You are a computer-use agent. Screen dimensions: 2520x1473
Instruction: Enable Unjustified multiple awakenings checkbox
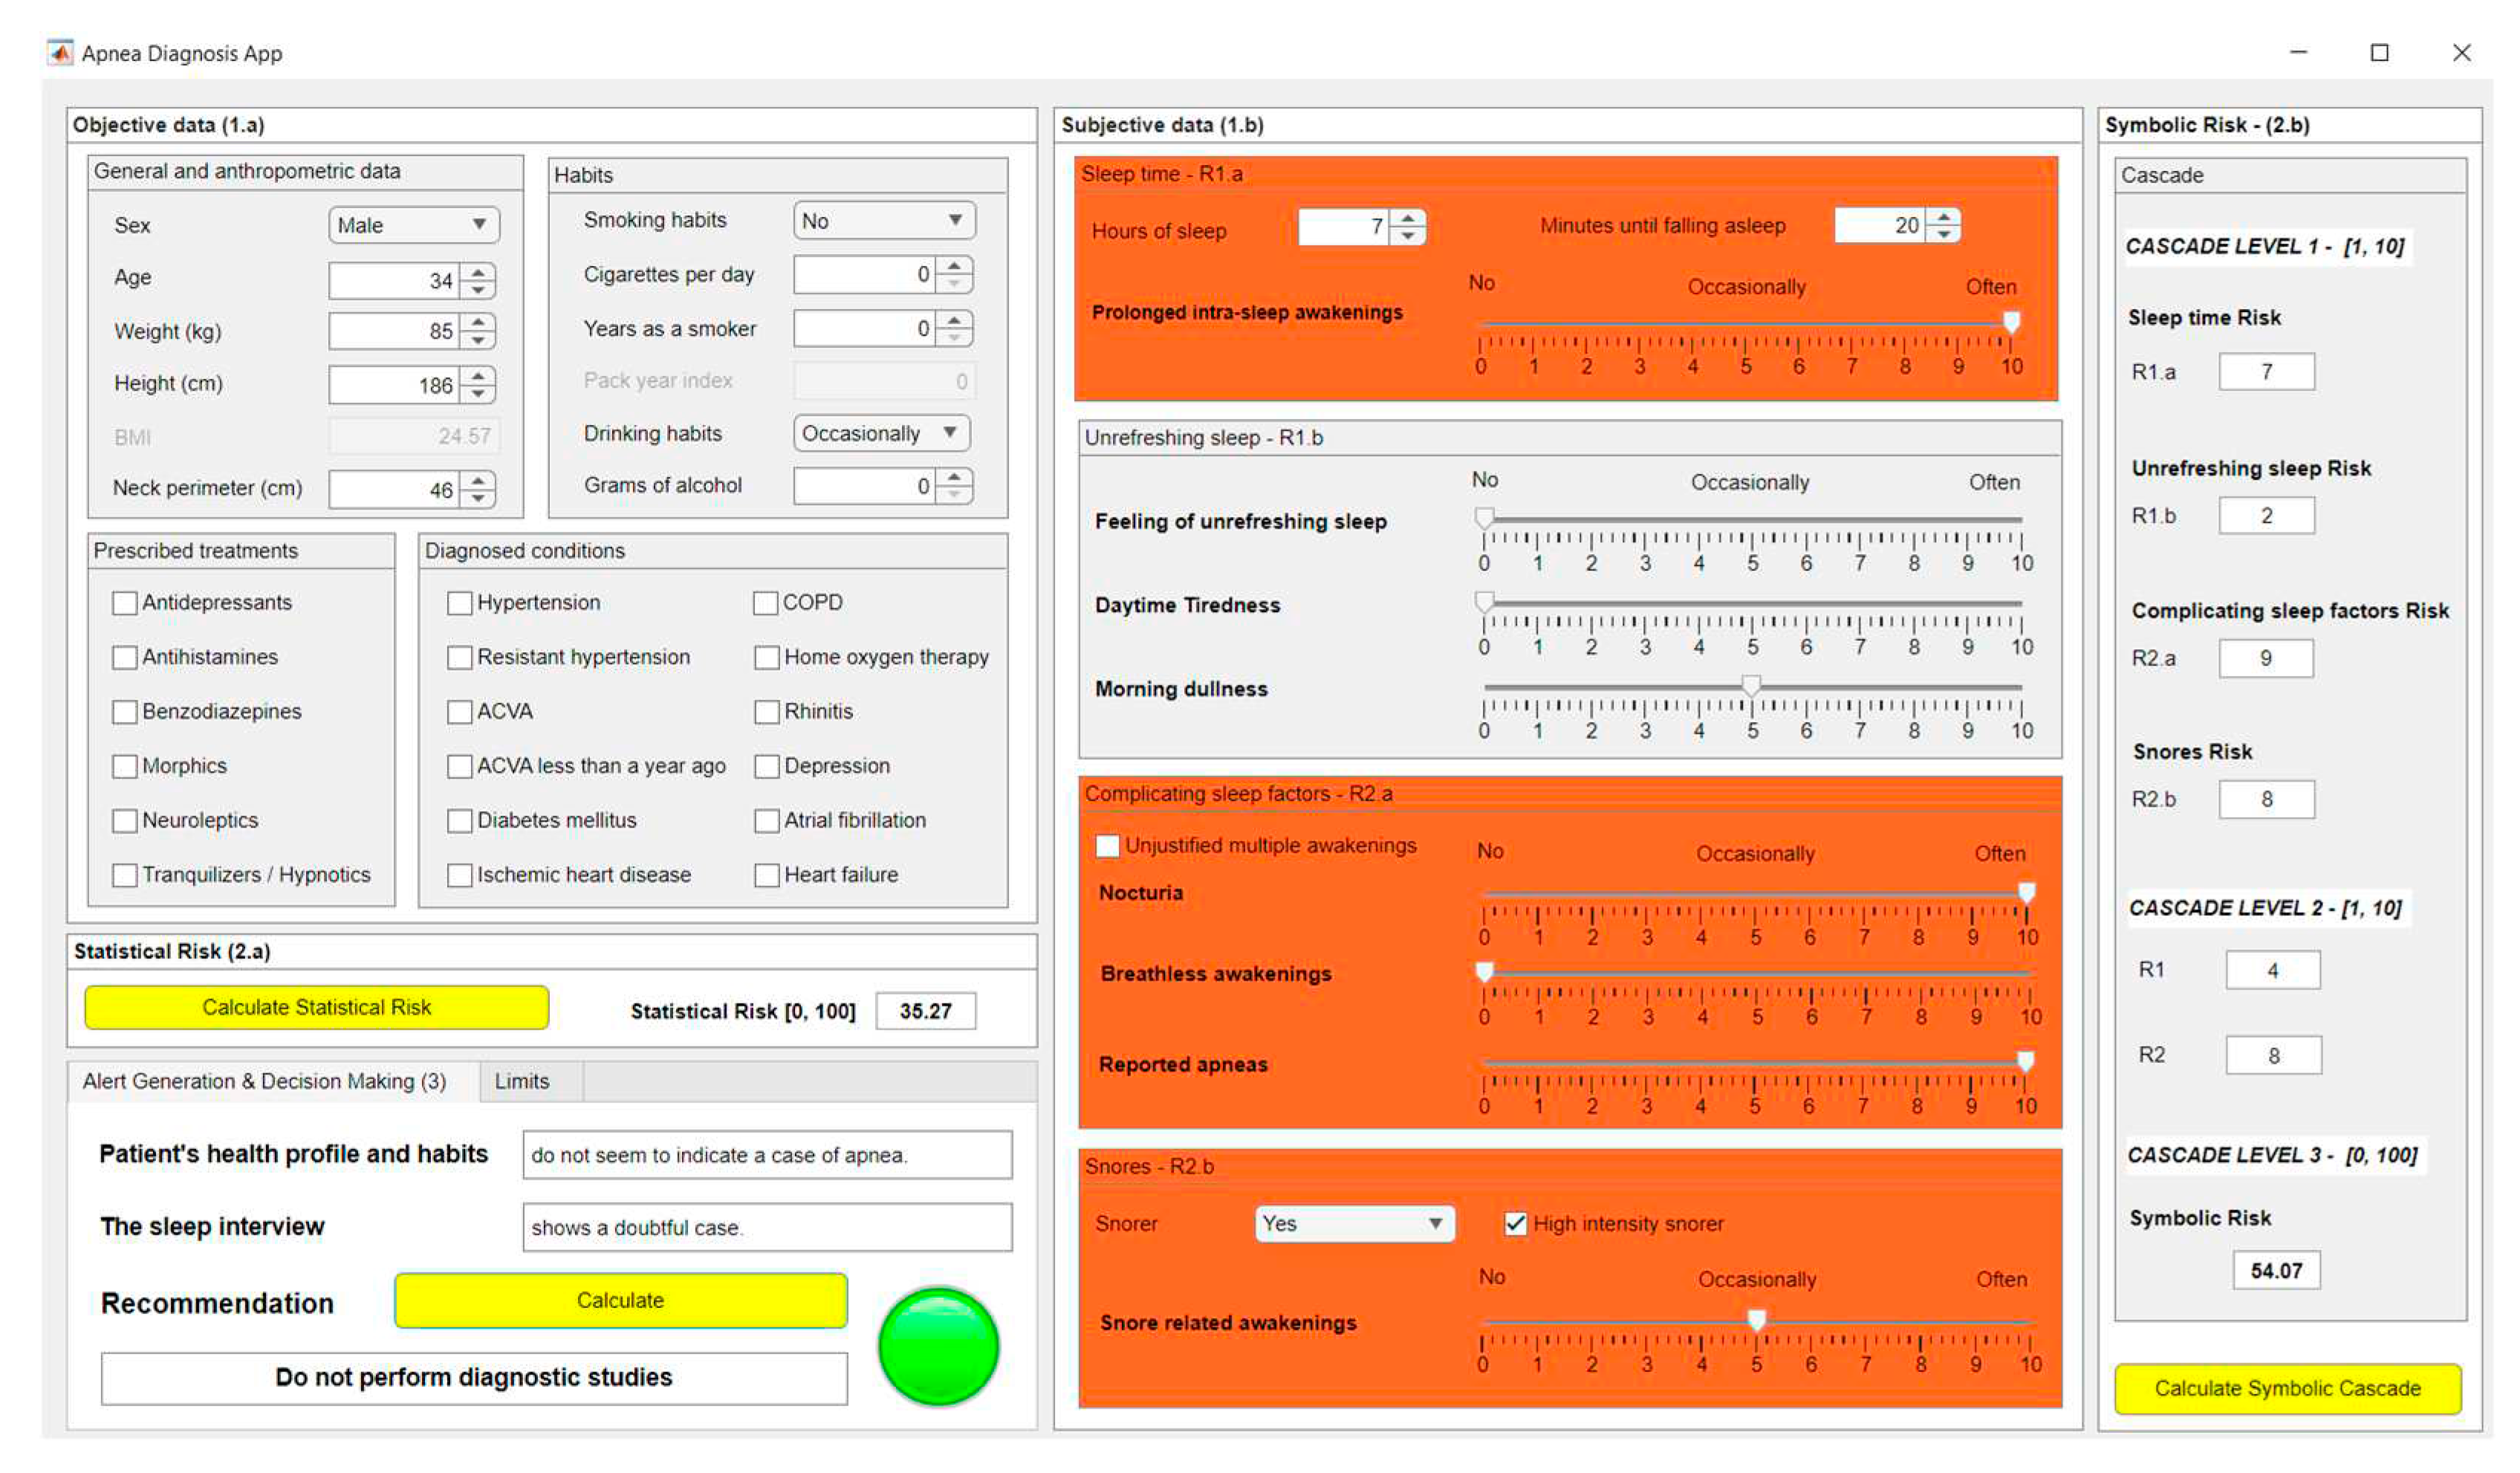(1108, 846)
